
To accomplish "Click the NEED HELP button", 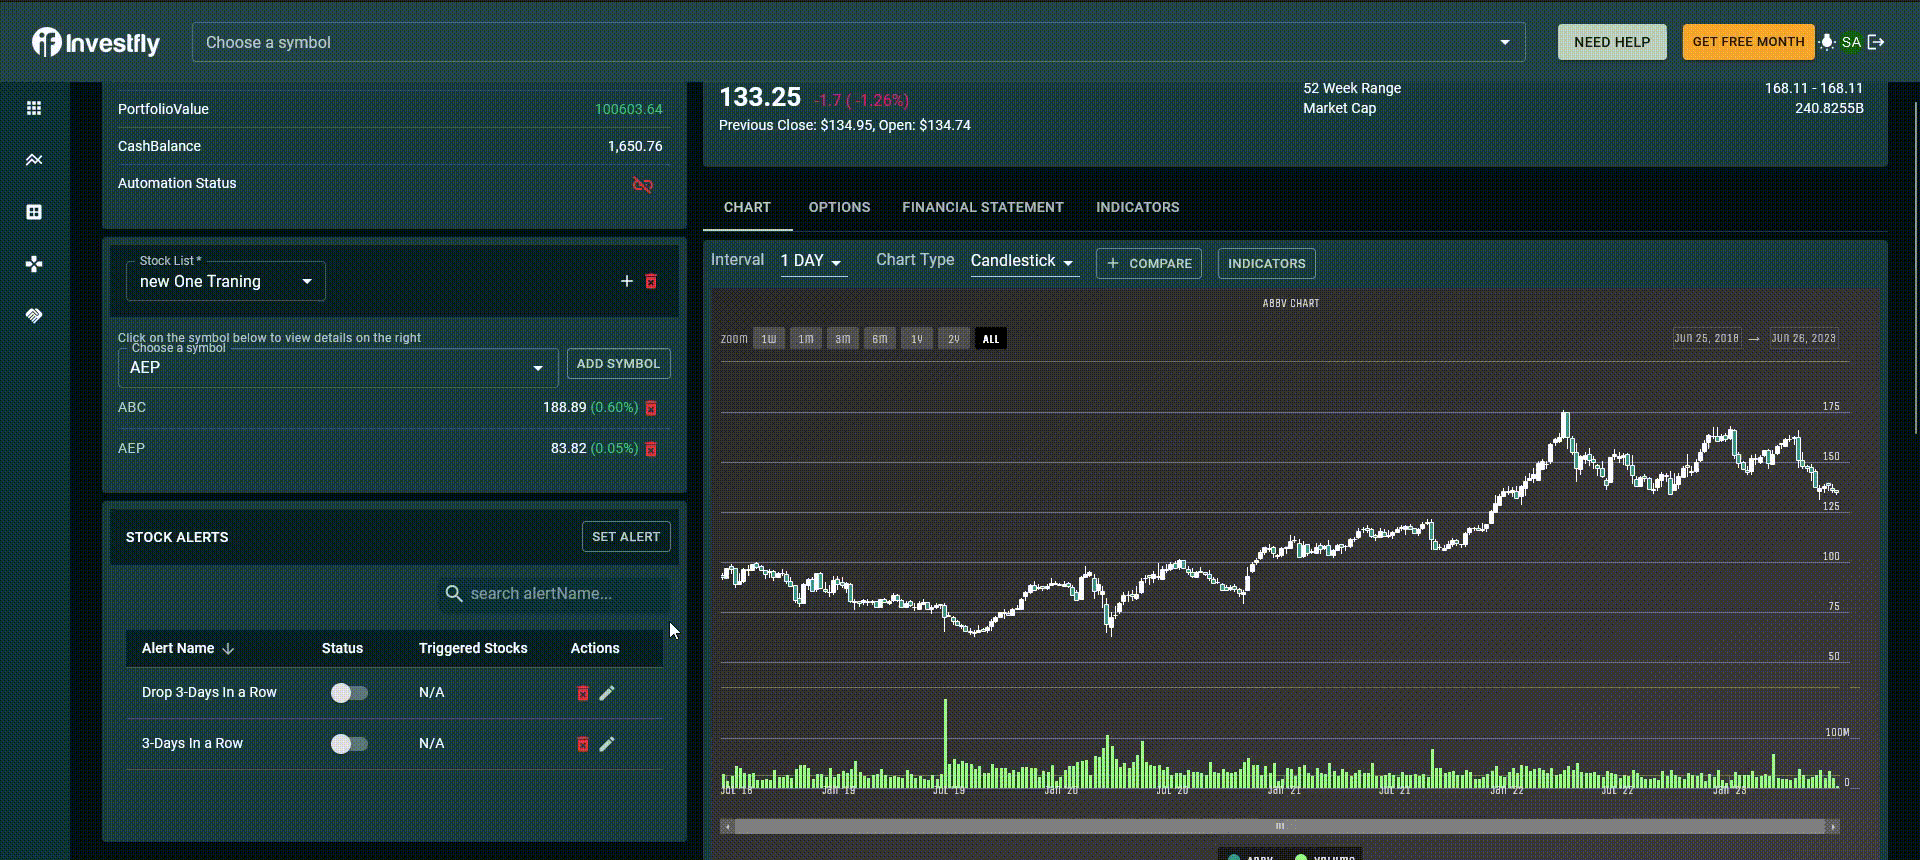I will click(x=1612, y=42).
